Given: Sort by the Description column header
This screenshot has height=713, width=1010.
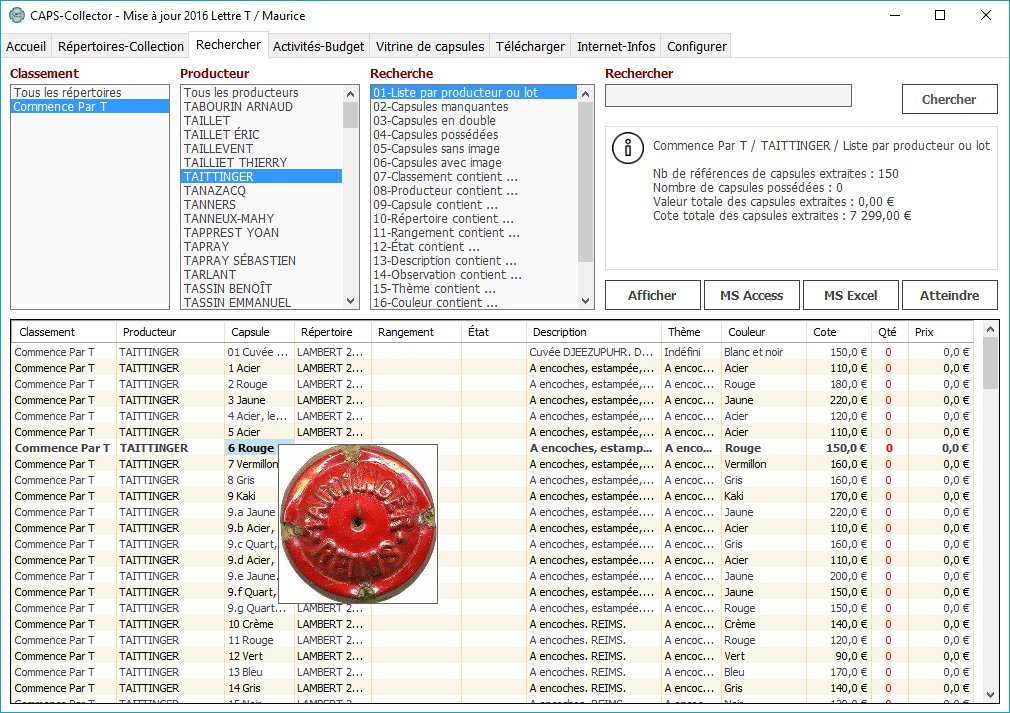Looking at the screenshot, I should pyautogui.click(x=593, y=332).
